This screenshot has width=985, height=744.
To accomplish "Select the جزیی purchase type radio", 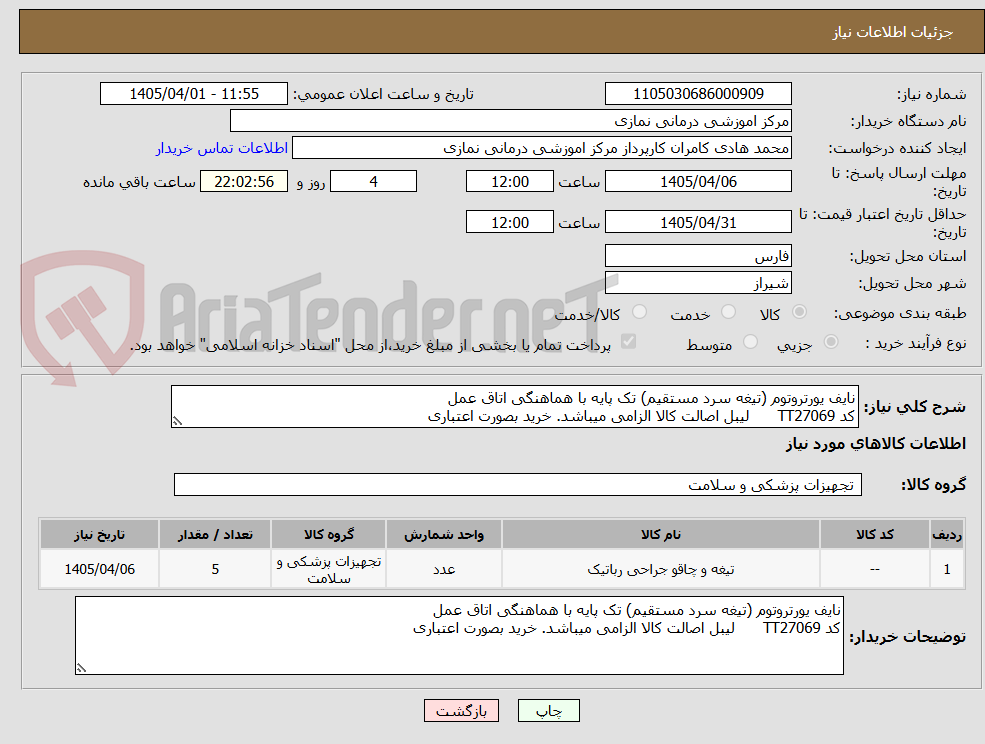I will (830, 342).
